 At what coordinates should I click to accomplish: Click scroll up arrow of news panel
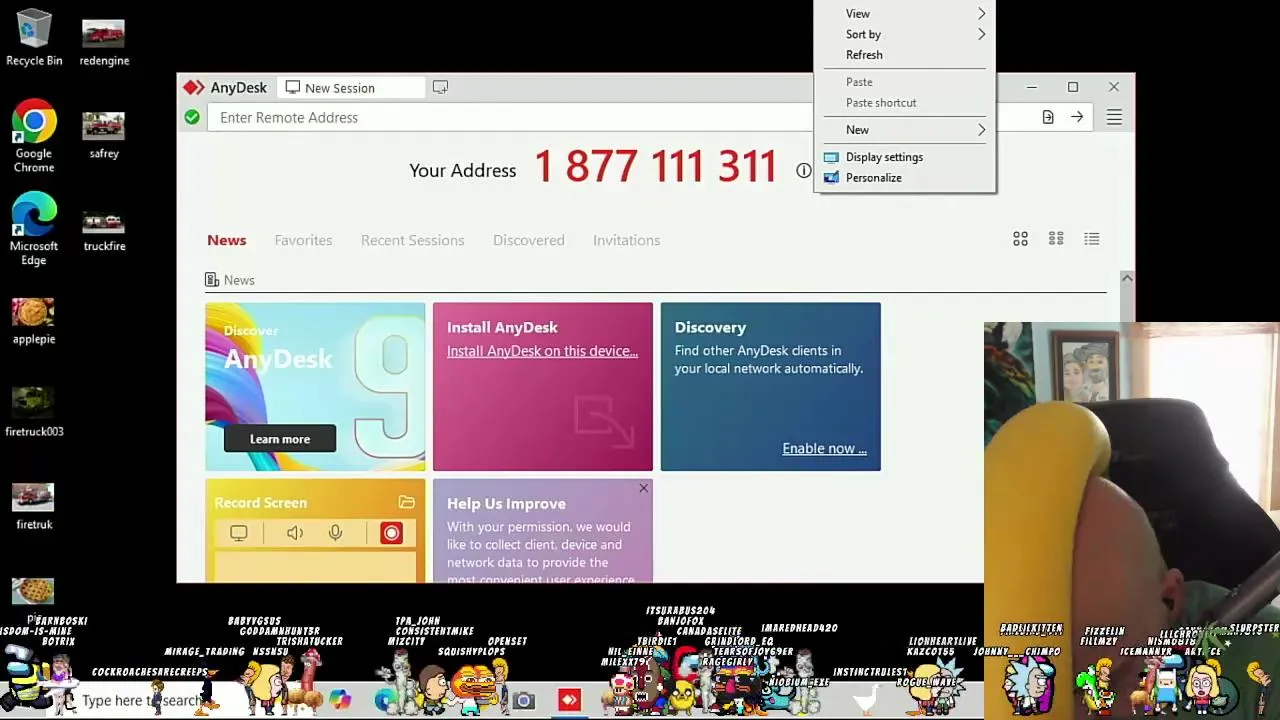click(1127, 278)
